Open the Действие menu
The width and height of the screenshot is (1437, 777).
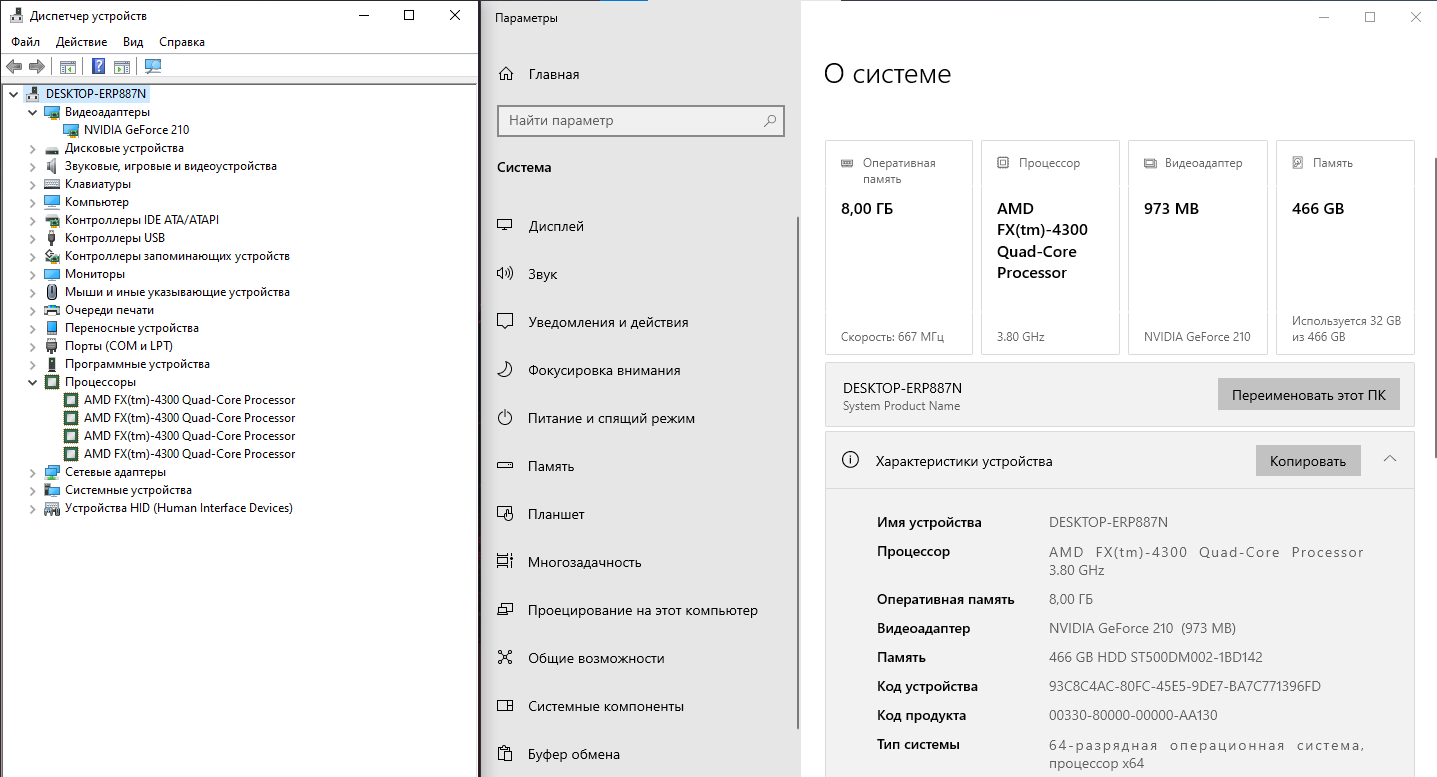click(x=82, y=42)
